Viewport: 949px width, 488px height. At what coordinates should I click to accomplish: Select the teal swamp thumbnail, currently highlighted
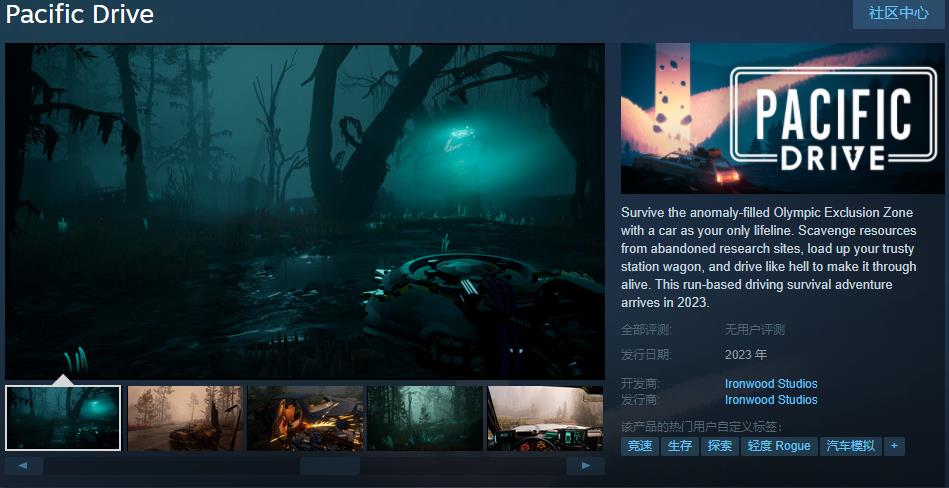(63, 418)
